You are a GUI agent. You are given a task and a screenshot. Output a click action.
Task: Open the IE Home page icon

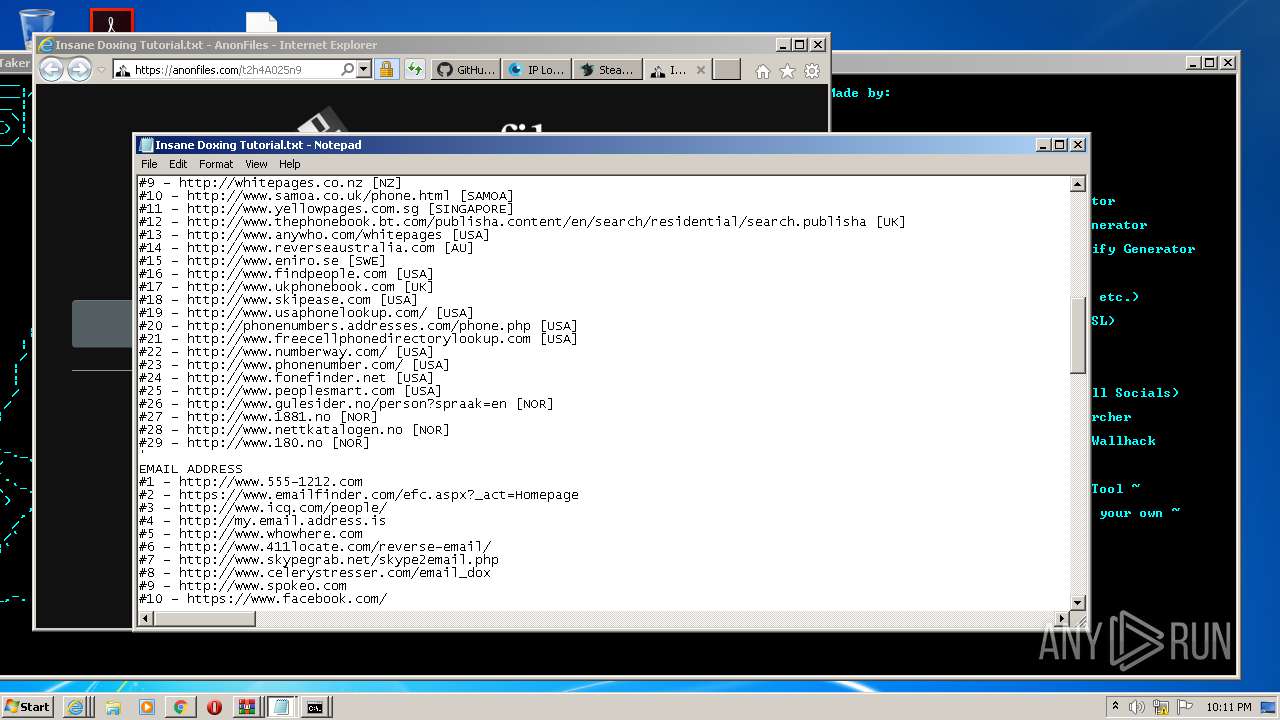point(762,71)
